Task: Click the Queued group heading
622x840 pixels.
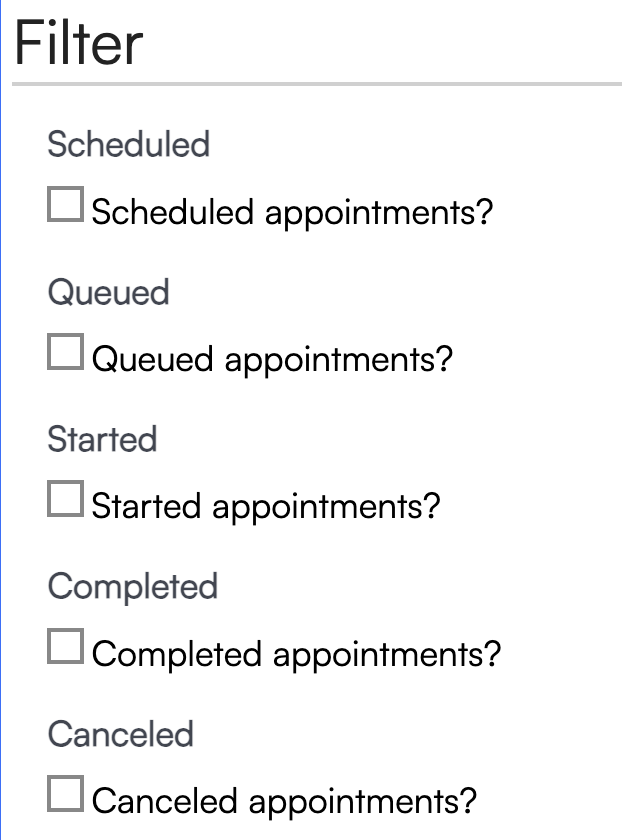Action: (109, 292)
